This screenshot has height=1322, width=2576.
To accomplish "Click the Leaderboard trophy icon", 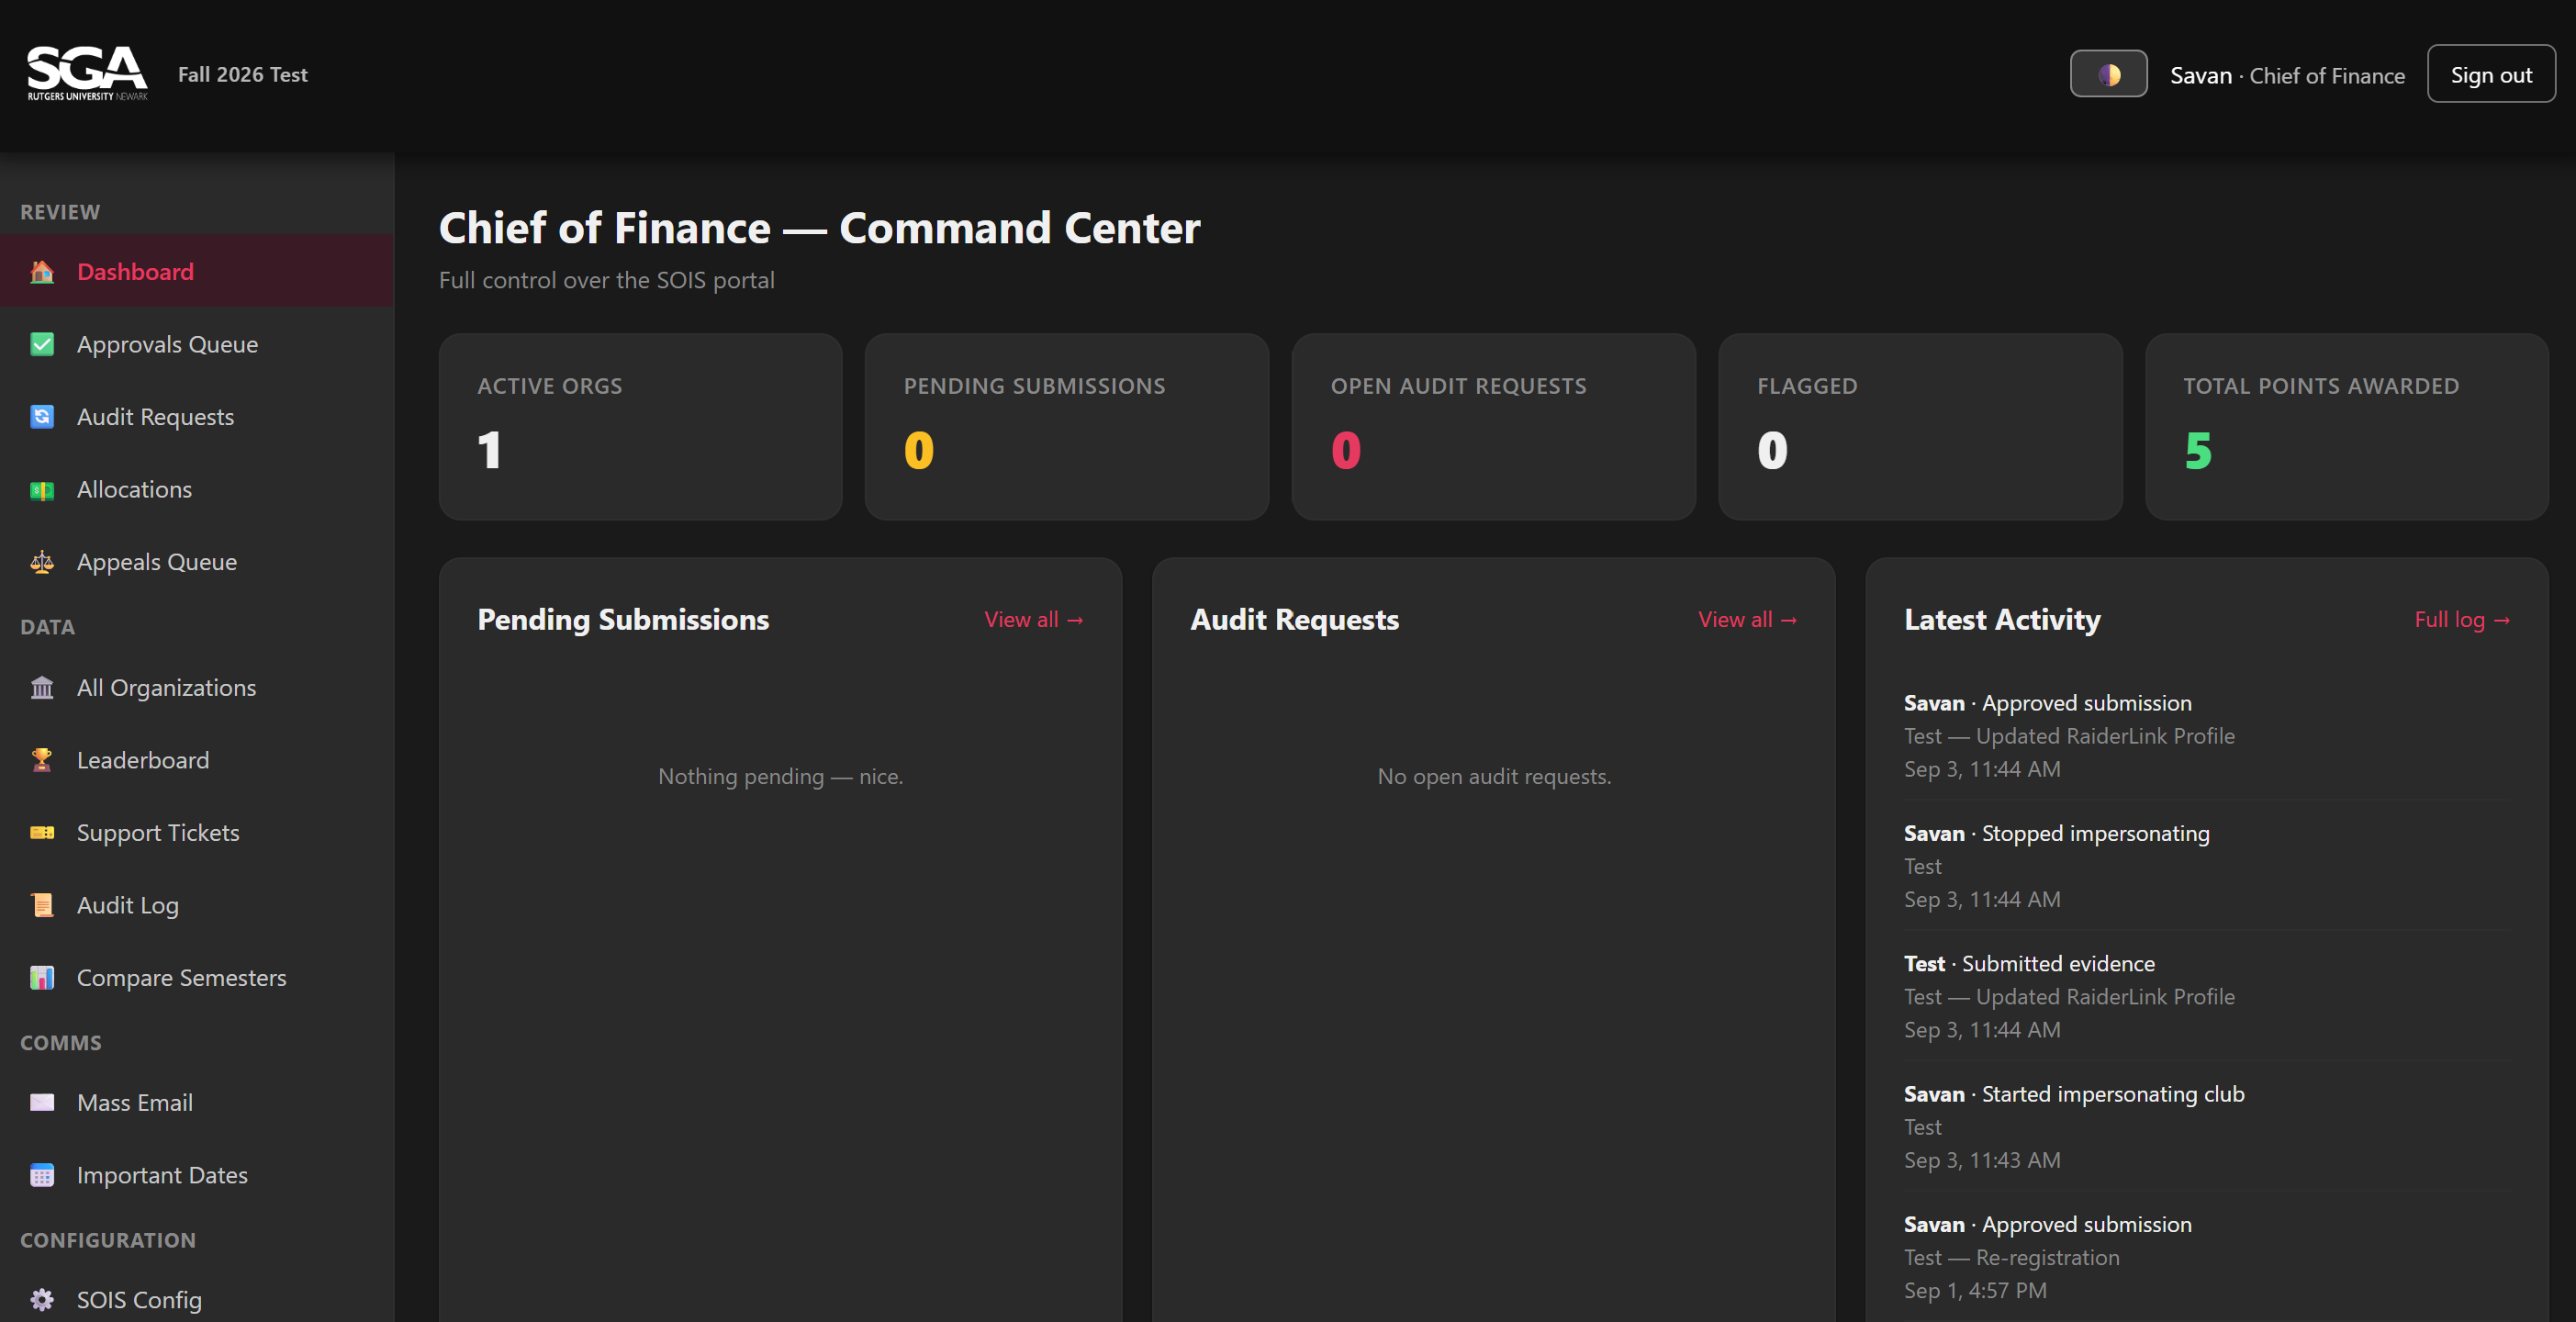I will point(42,760).
